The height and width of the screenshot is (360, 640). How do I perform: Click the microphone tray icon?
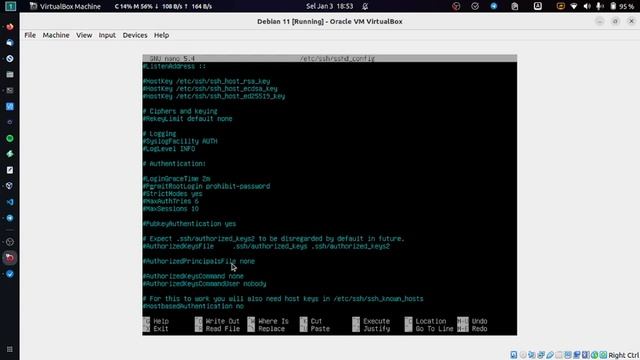[x=600, y=6]
